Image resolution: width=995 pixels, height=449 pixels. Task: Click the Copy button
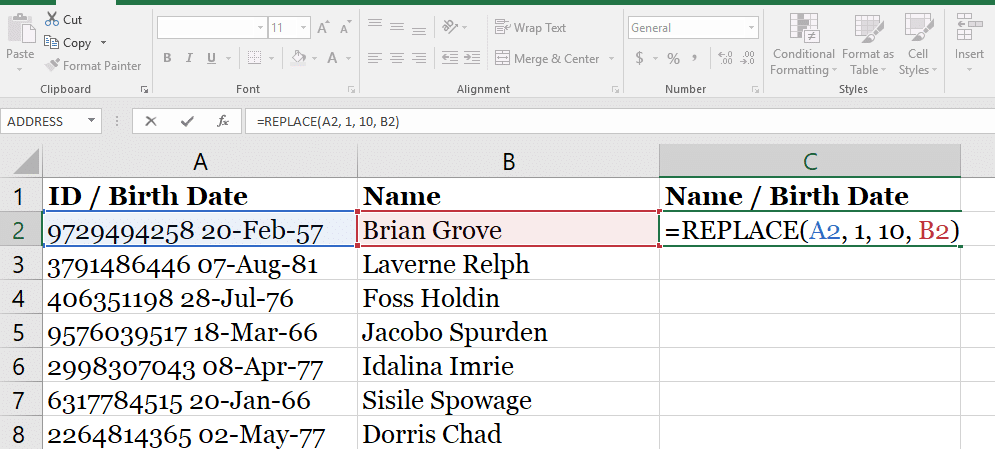[67, 43]
